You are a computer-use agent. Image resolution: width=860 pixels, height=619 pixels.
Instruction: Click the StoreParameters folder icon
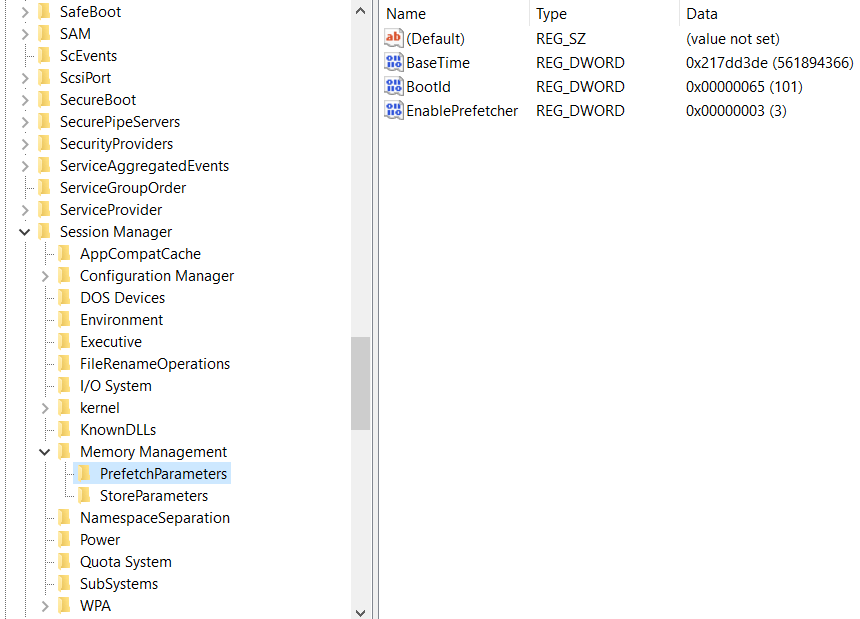click(x=85, y=496)
